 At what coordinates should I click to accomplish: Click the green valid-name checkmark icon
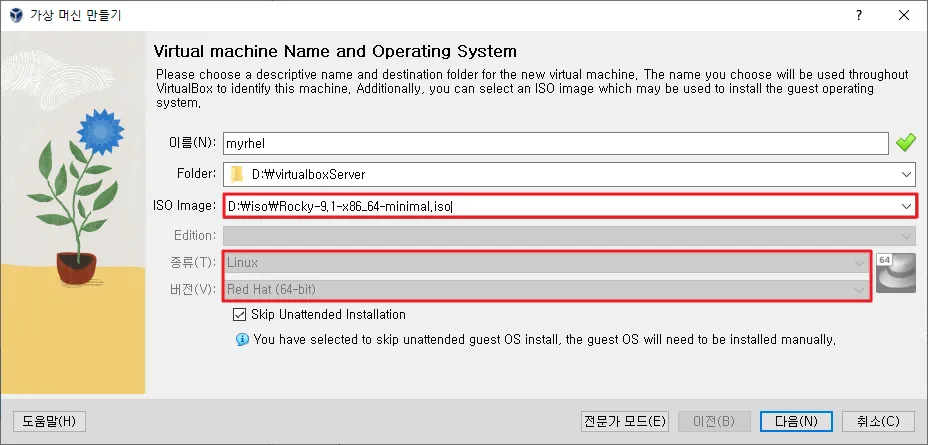coord(906,143)
